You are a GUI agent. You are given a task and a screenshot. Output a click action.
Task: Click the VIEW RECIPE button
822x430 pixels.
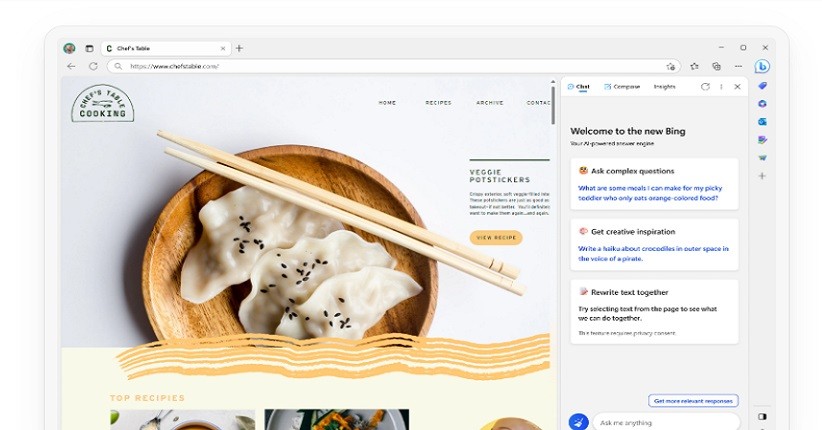pyautogui.click(x=496, y=238)
